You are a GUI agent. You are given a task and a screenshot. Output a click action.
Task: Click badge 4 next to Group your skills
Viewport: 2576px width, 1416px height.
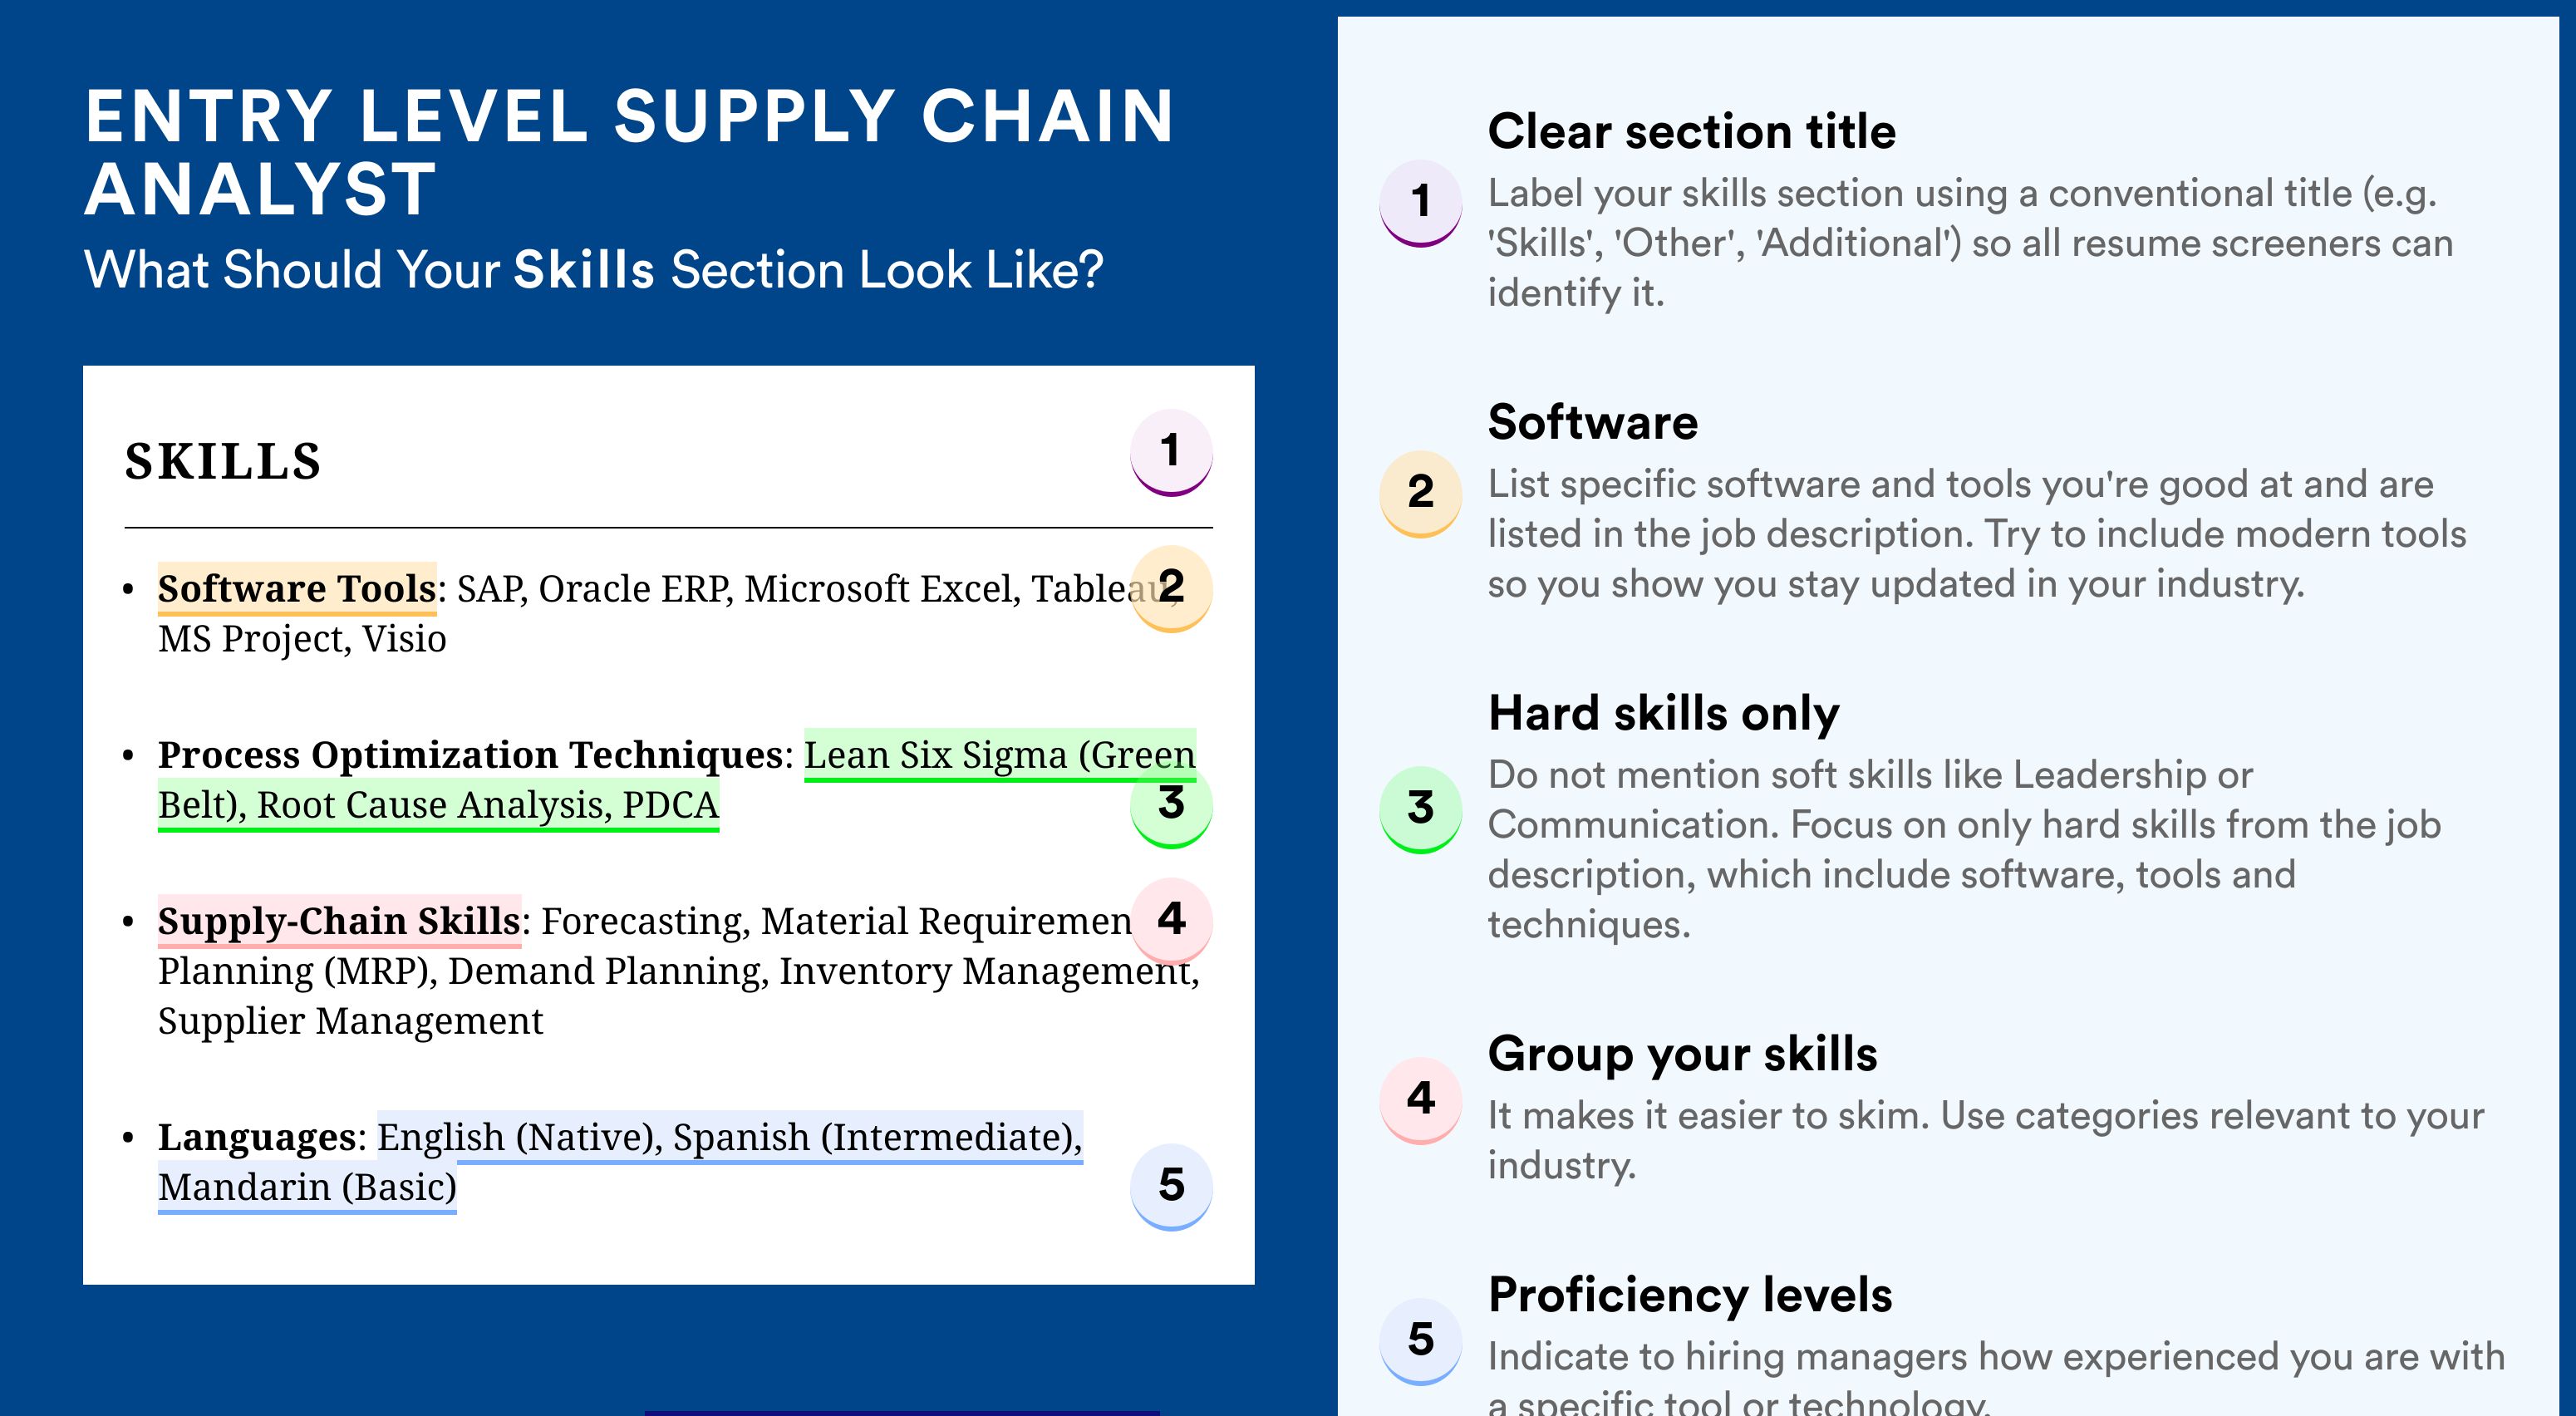[x=1420, y=1100]
